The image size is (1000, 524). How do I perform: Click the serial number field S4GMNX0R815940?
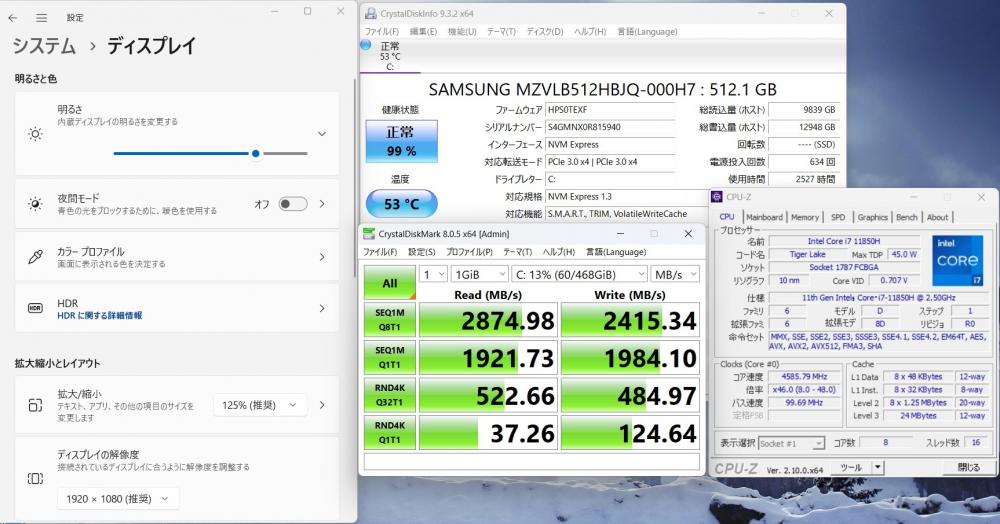click(610, 127)
